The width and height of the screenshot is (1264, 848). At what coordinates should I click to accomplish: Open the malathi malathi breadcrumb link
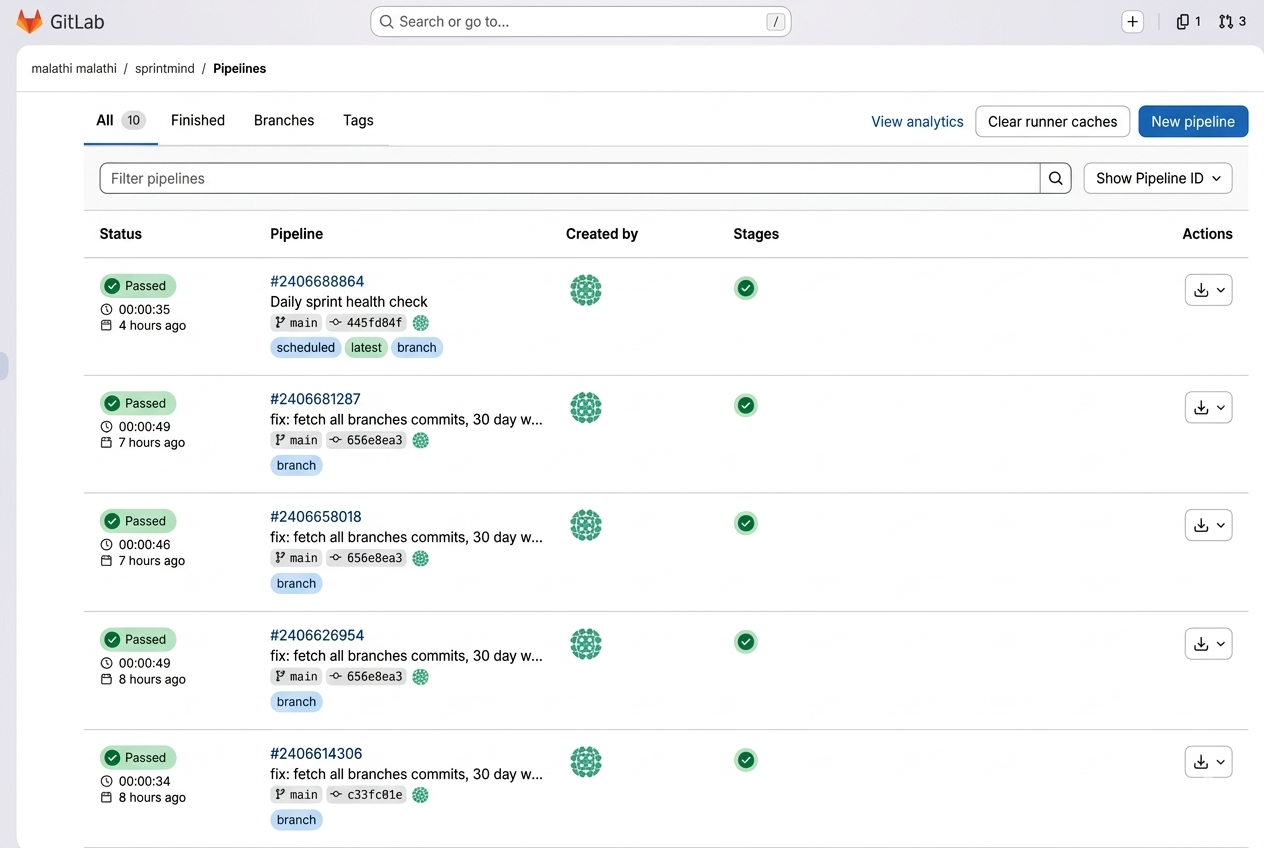coord(74,69)
